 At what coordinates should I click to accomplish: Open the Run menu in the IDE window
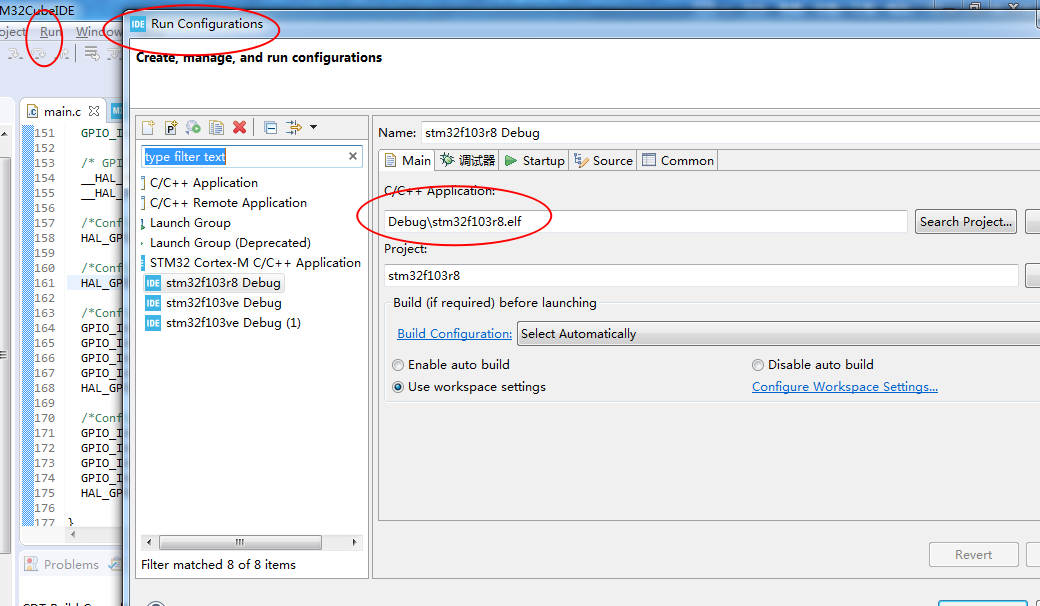pos(50,32)
